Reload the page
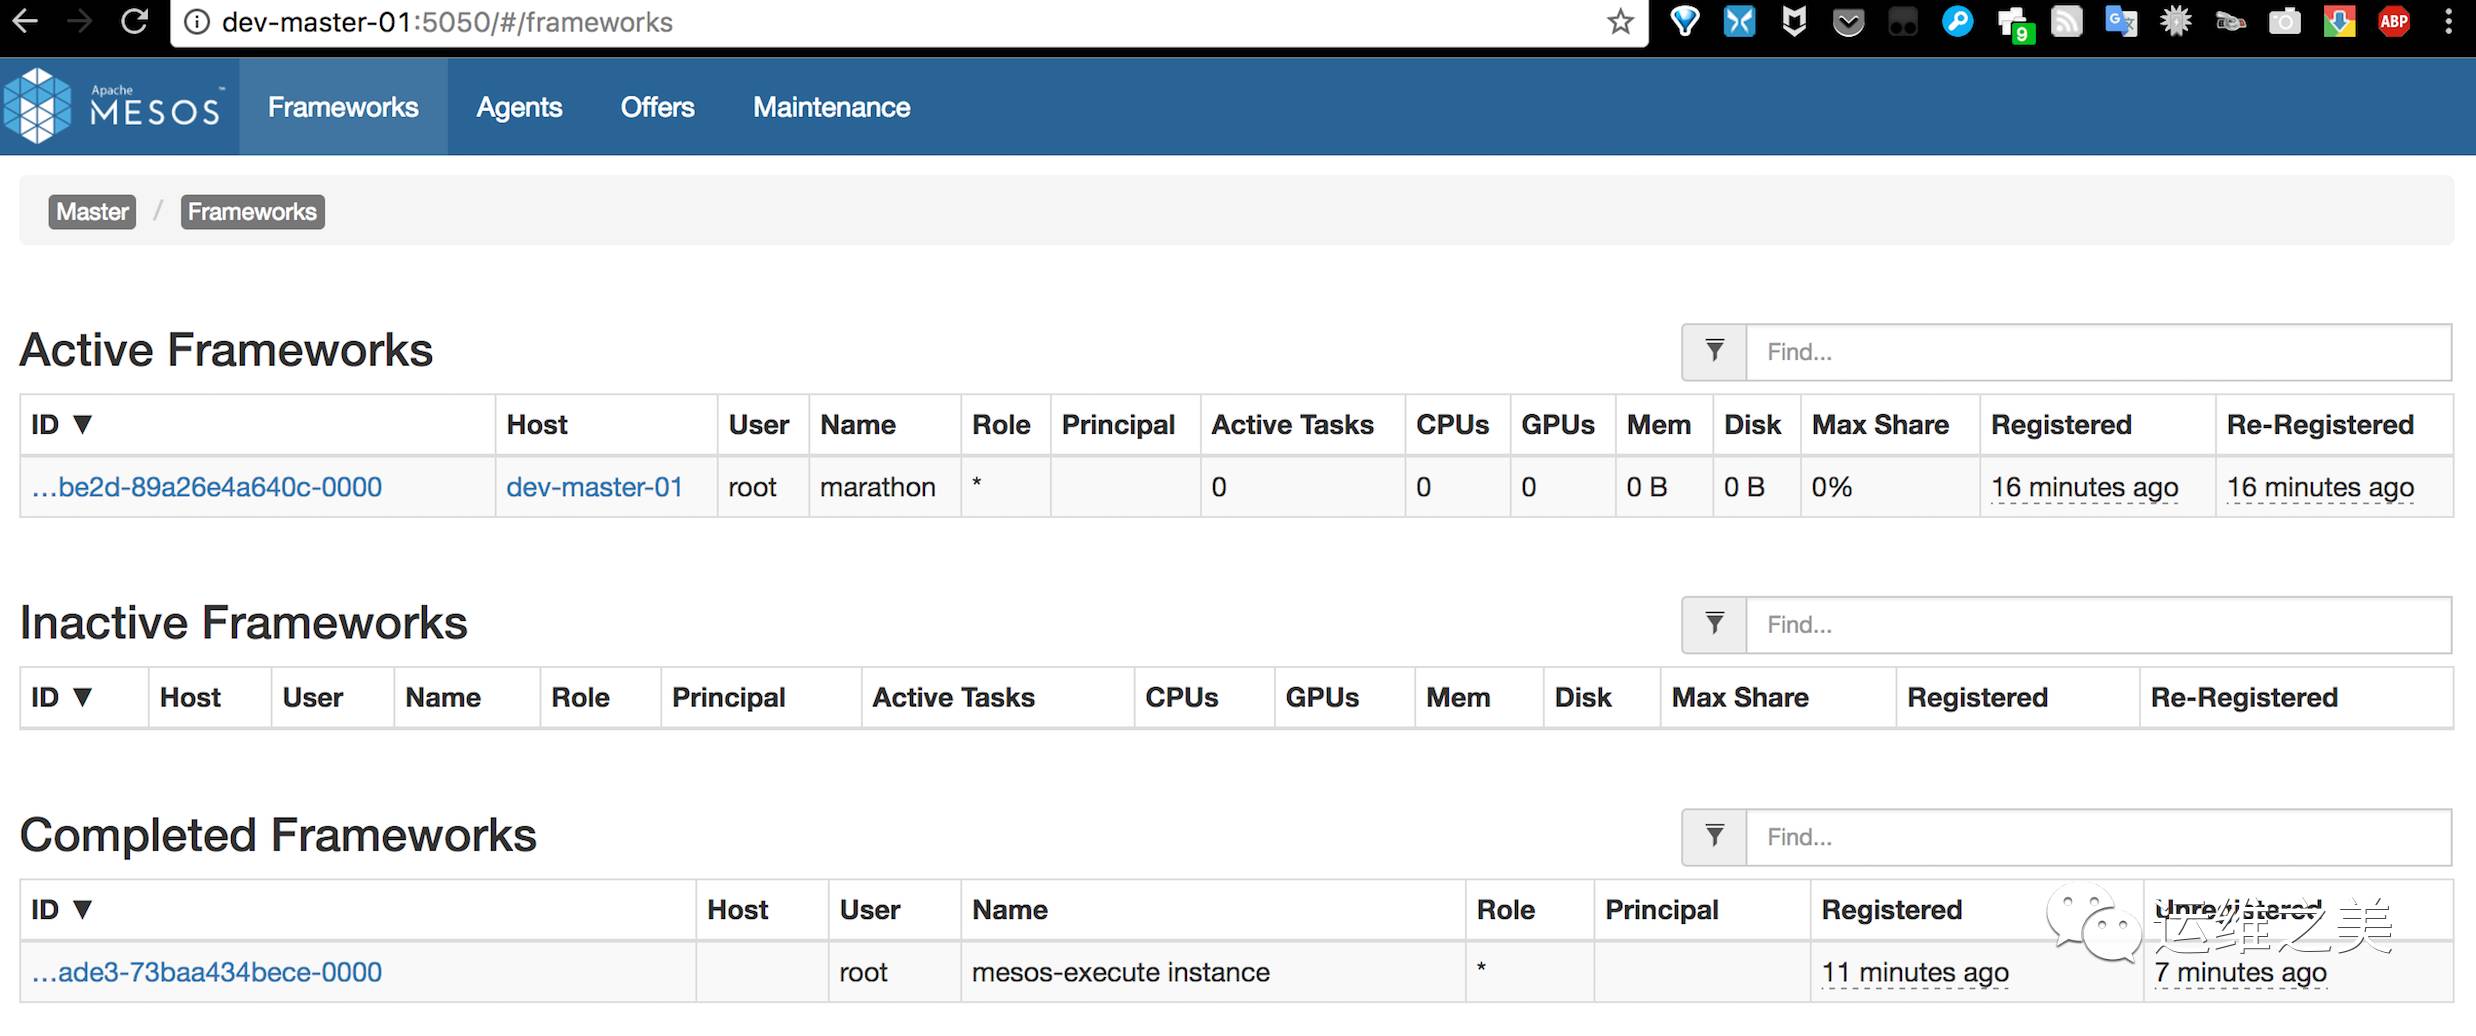 click(x=134, y=21)
